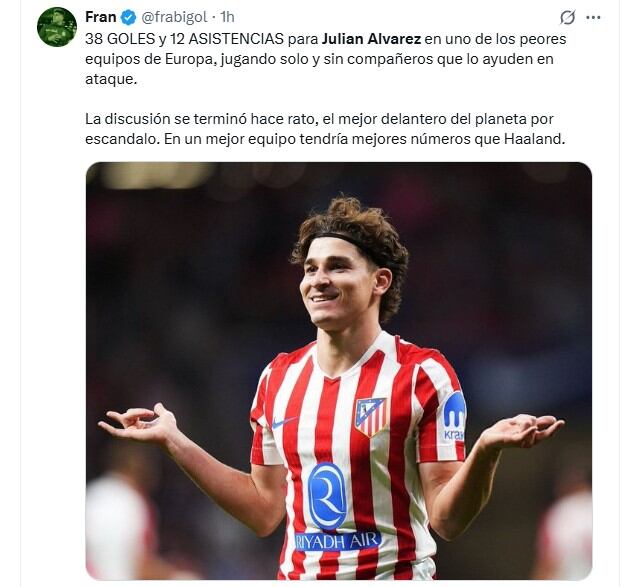Click the word Haaland in the tweet

pyautogui.click(x=534, y=139)
